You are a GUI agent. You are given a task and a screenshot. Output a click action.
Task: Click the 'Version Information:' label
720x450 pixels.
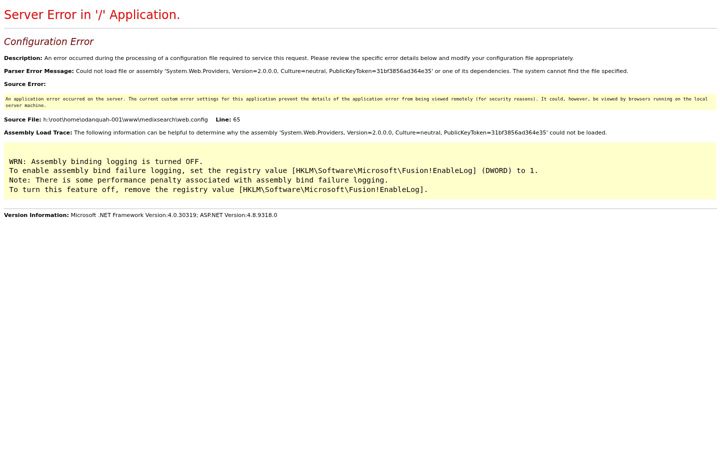point(36,215)
